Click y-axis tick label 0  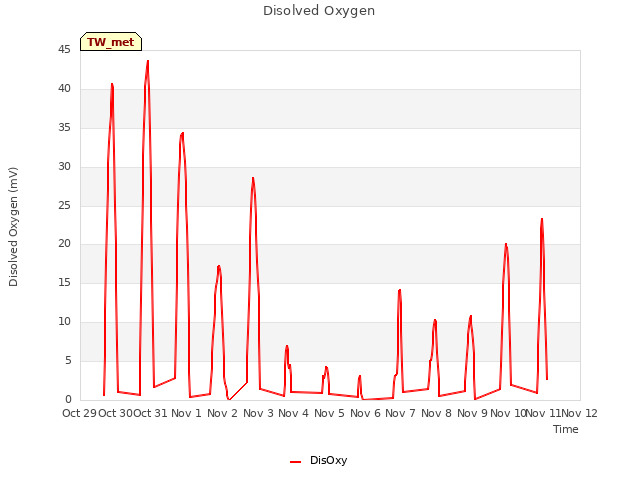(68, 399)
